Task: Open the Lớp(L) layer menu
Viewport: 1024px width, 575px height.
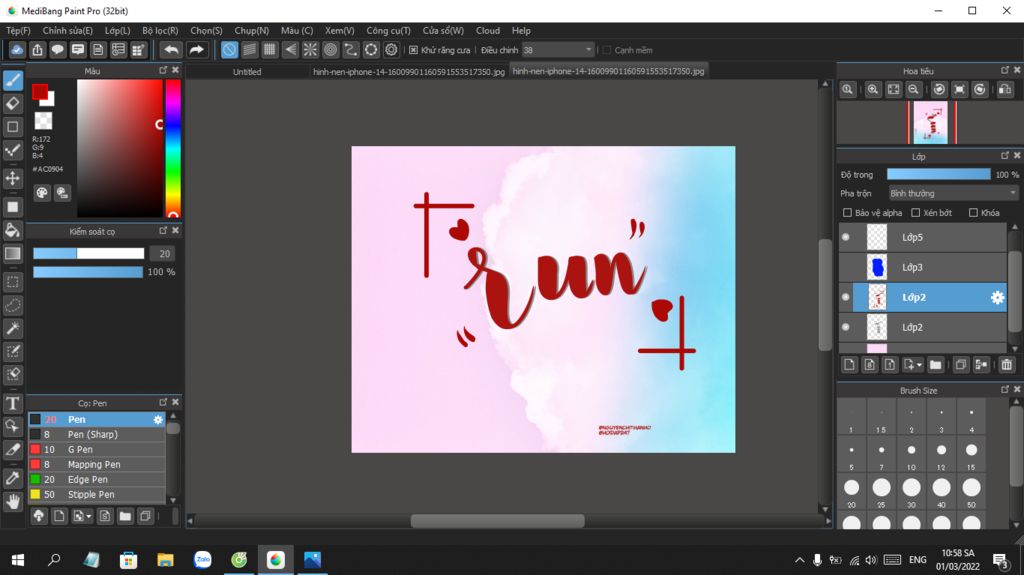Action: coord(118,31)
